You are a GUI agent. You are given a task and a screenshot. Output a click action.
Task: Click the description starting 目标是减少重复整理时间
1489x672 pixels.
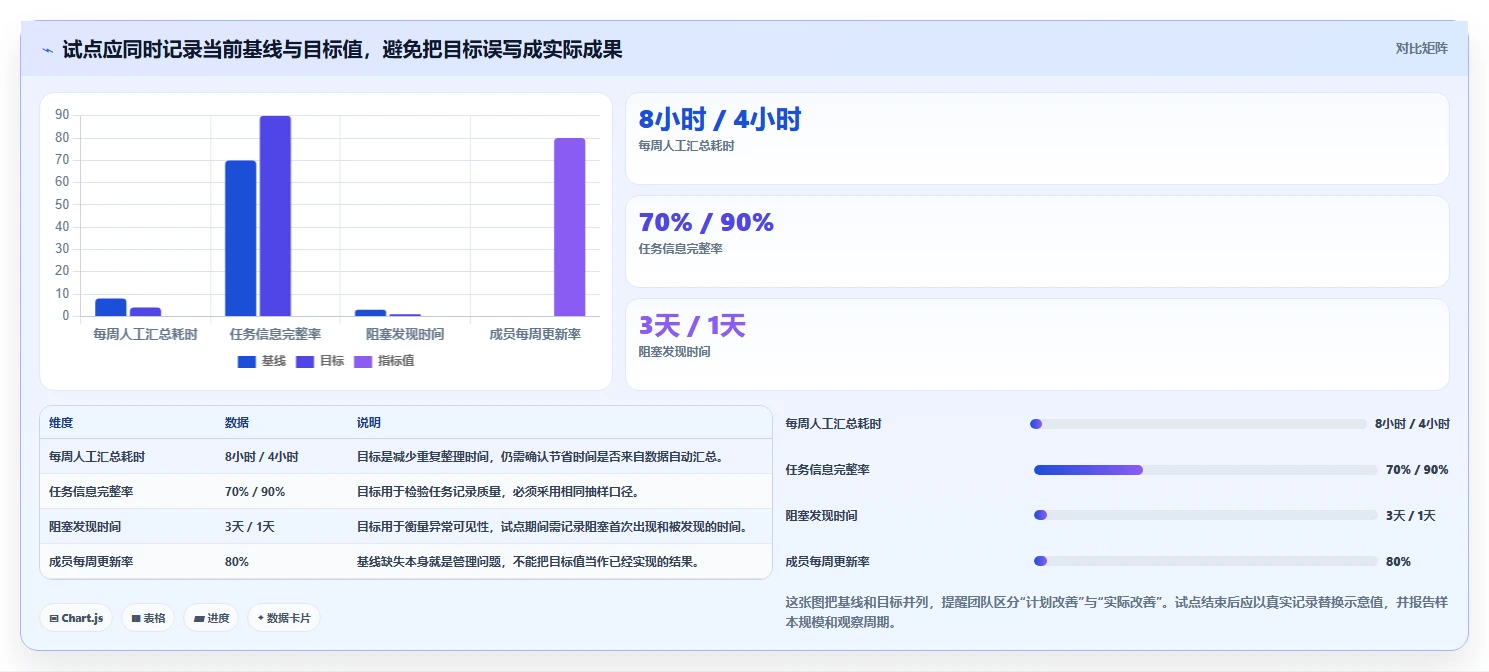click(x=540, y=457)
